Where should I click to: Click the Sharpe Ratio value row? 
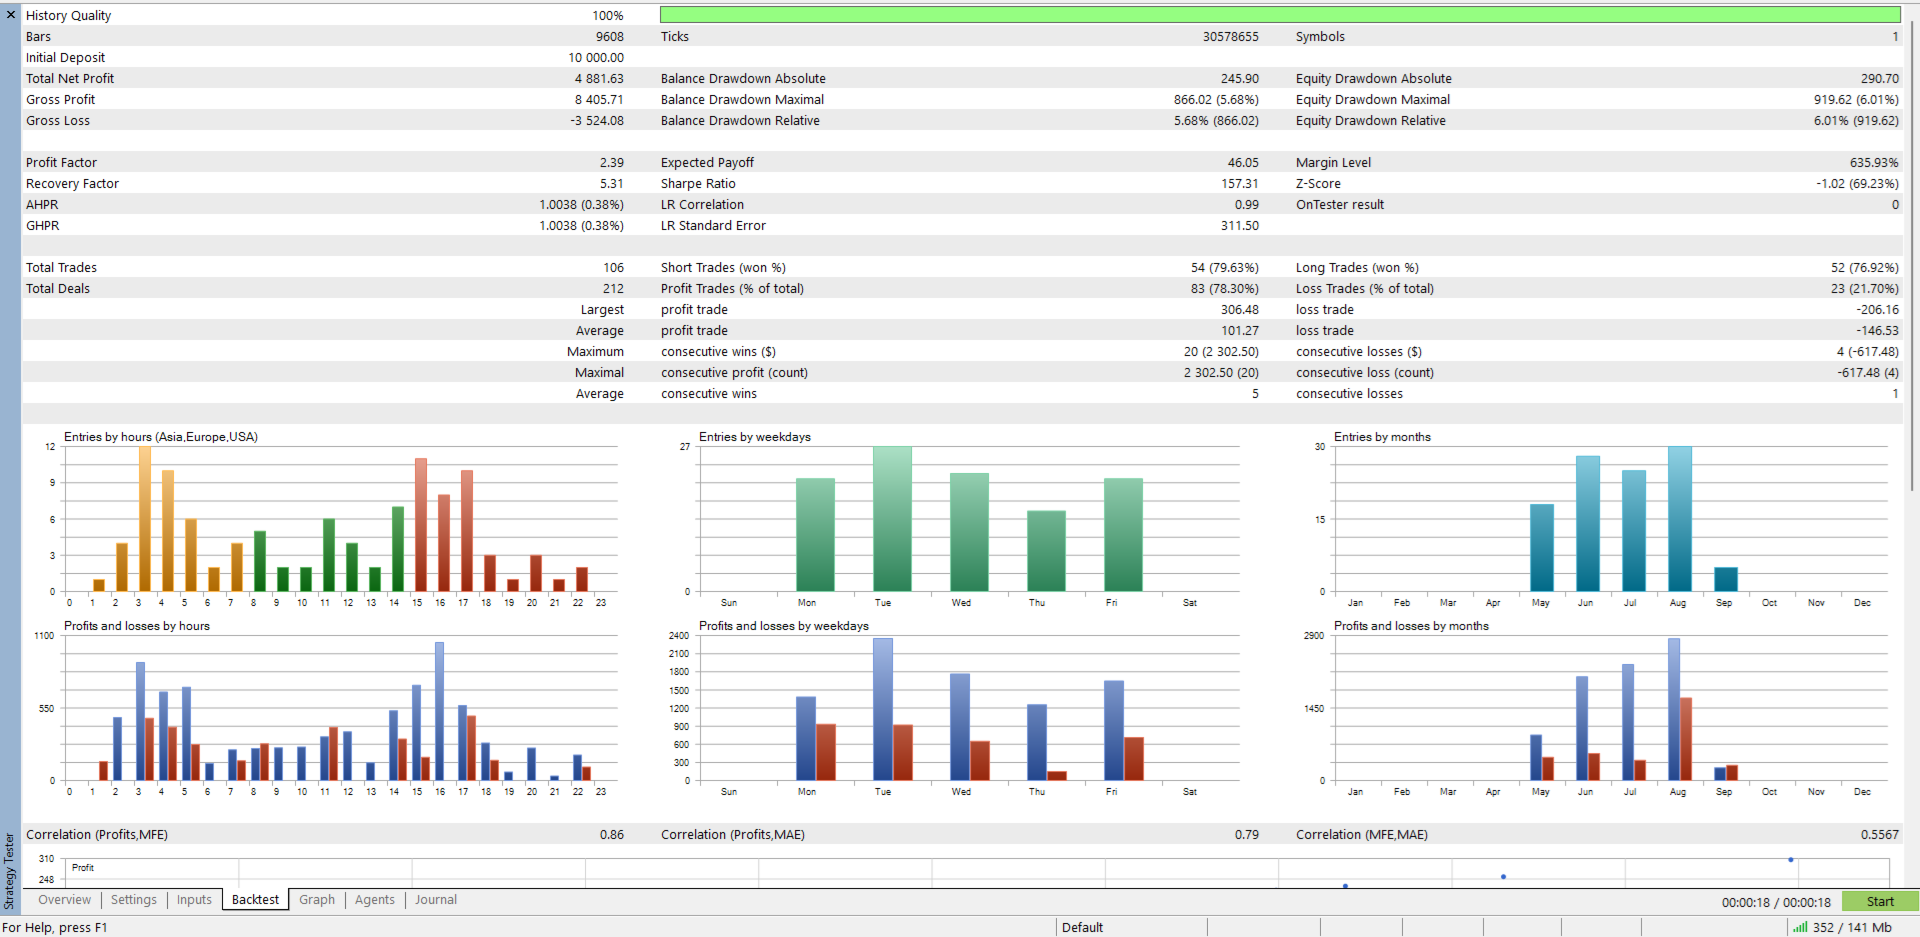[960, 183]
